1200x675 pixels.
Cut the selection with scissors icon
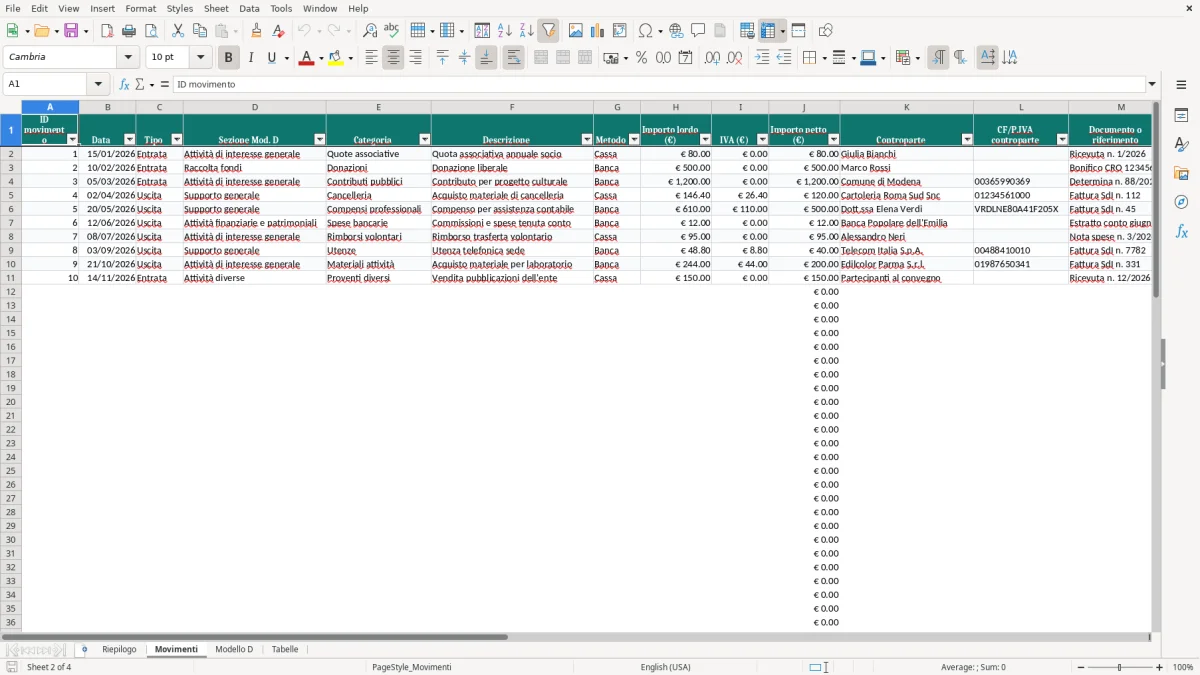pos(178,31)
